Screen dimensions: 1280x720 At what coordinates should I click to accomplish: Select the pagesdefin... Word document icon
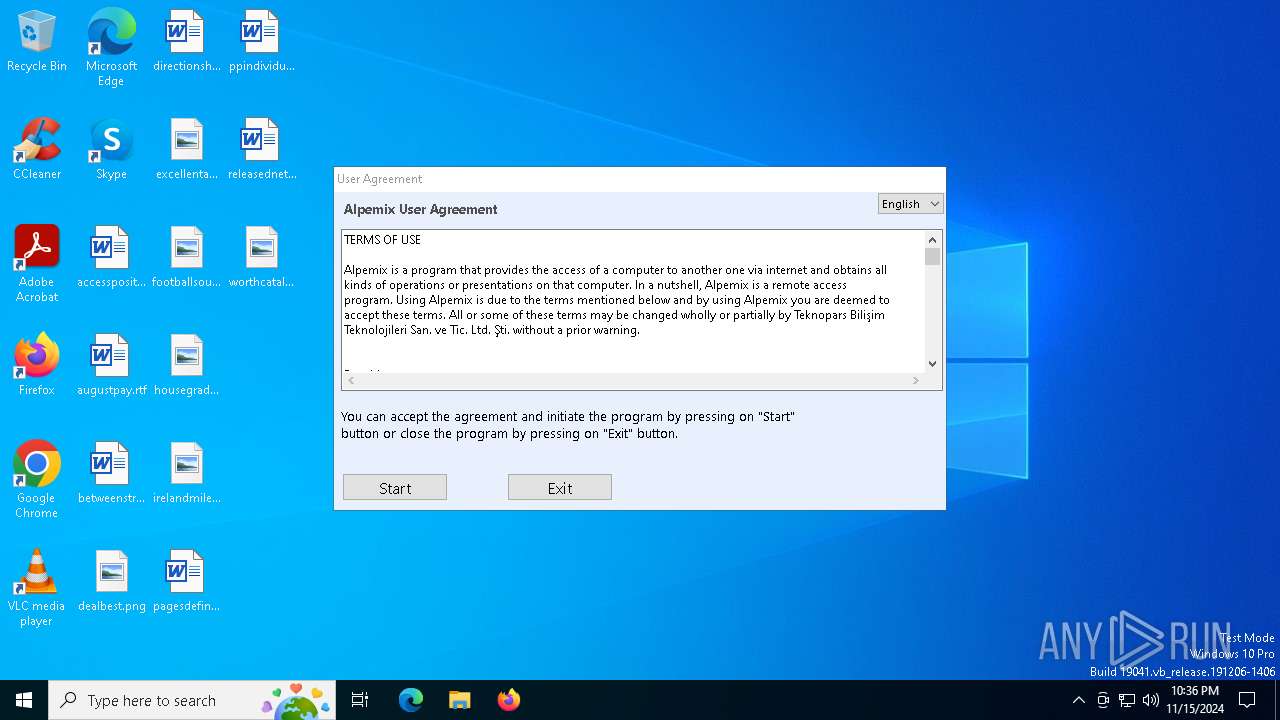click(186, 581)
